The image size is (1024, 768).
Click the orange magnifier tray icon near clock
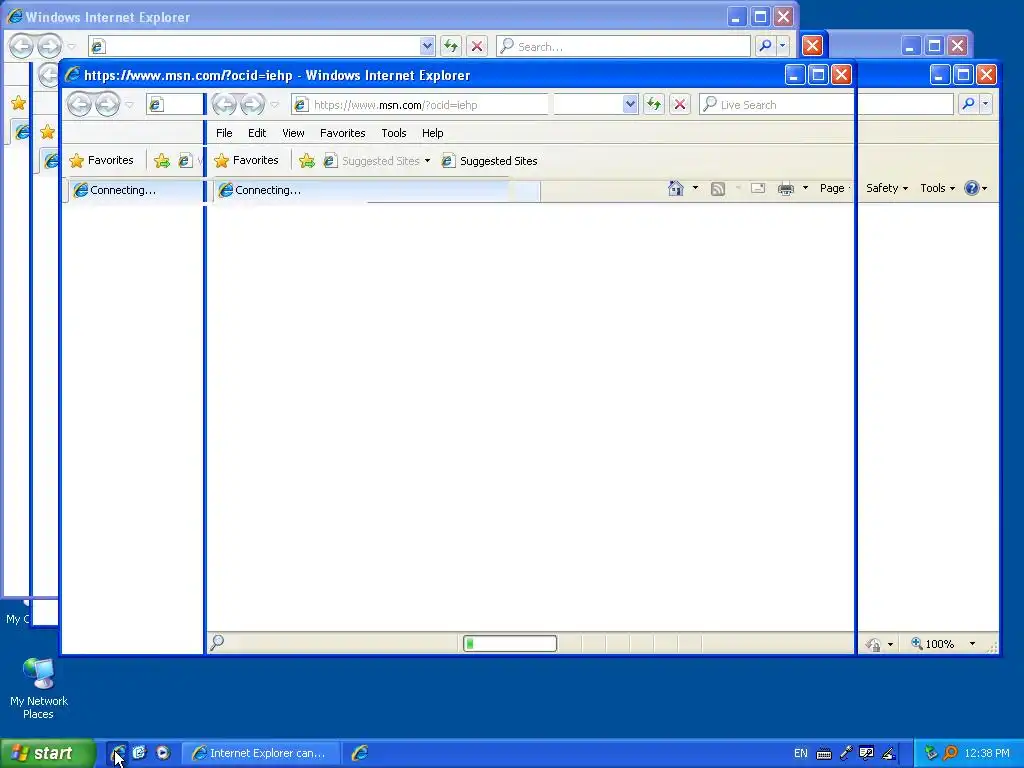pyautogui.click(x=950, y=753)
